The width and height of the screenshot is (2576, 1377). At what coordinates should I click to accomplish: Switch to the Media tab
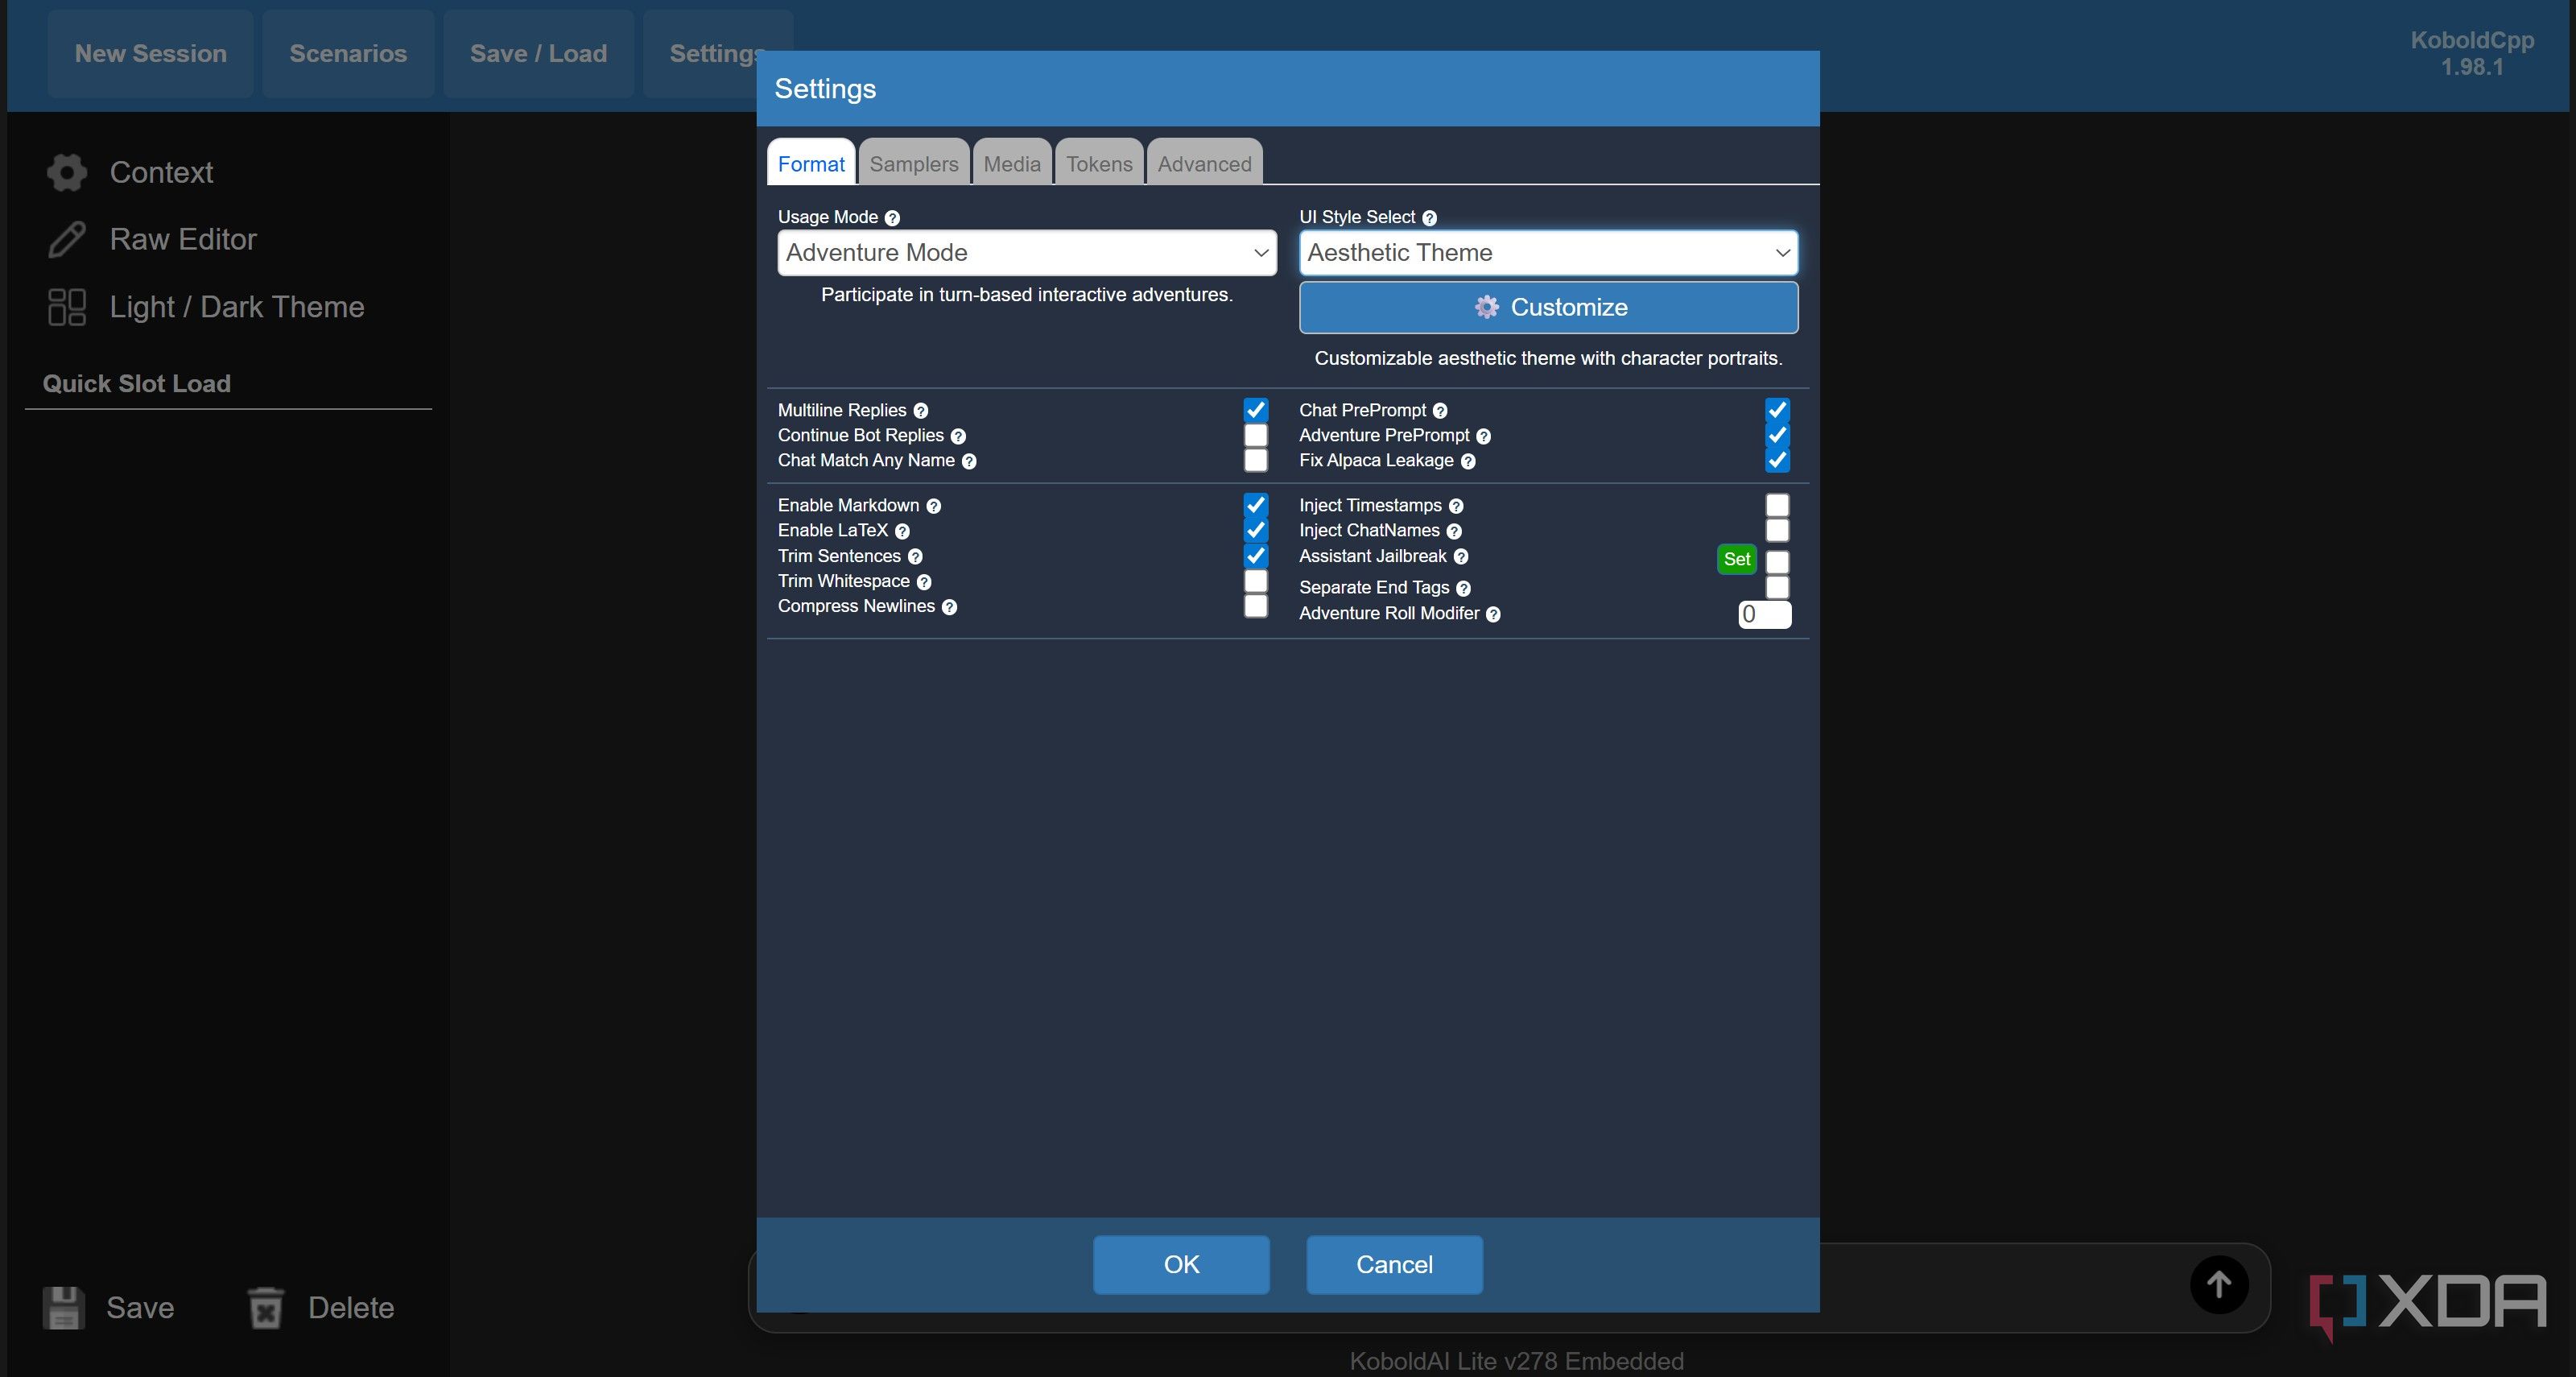tap(1011, 163)
